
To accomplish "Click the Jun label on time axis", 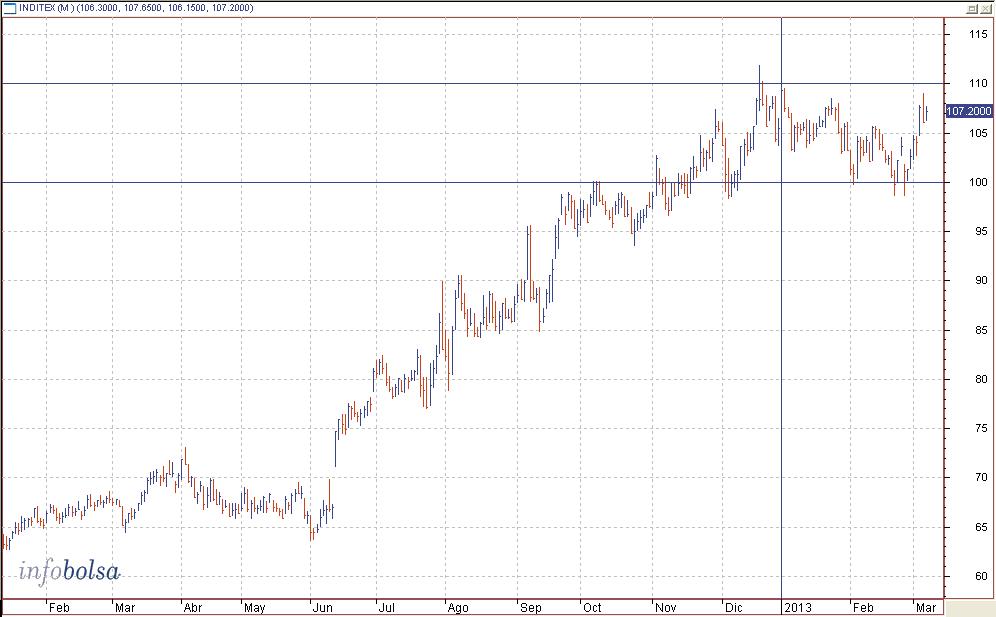I will 323,607.
